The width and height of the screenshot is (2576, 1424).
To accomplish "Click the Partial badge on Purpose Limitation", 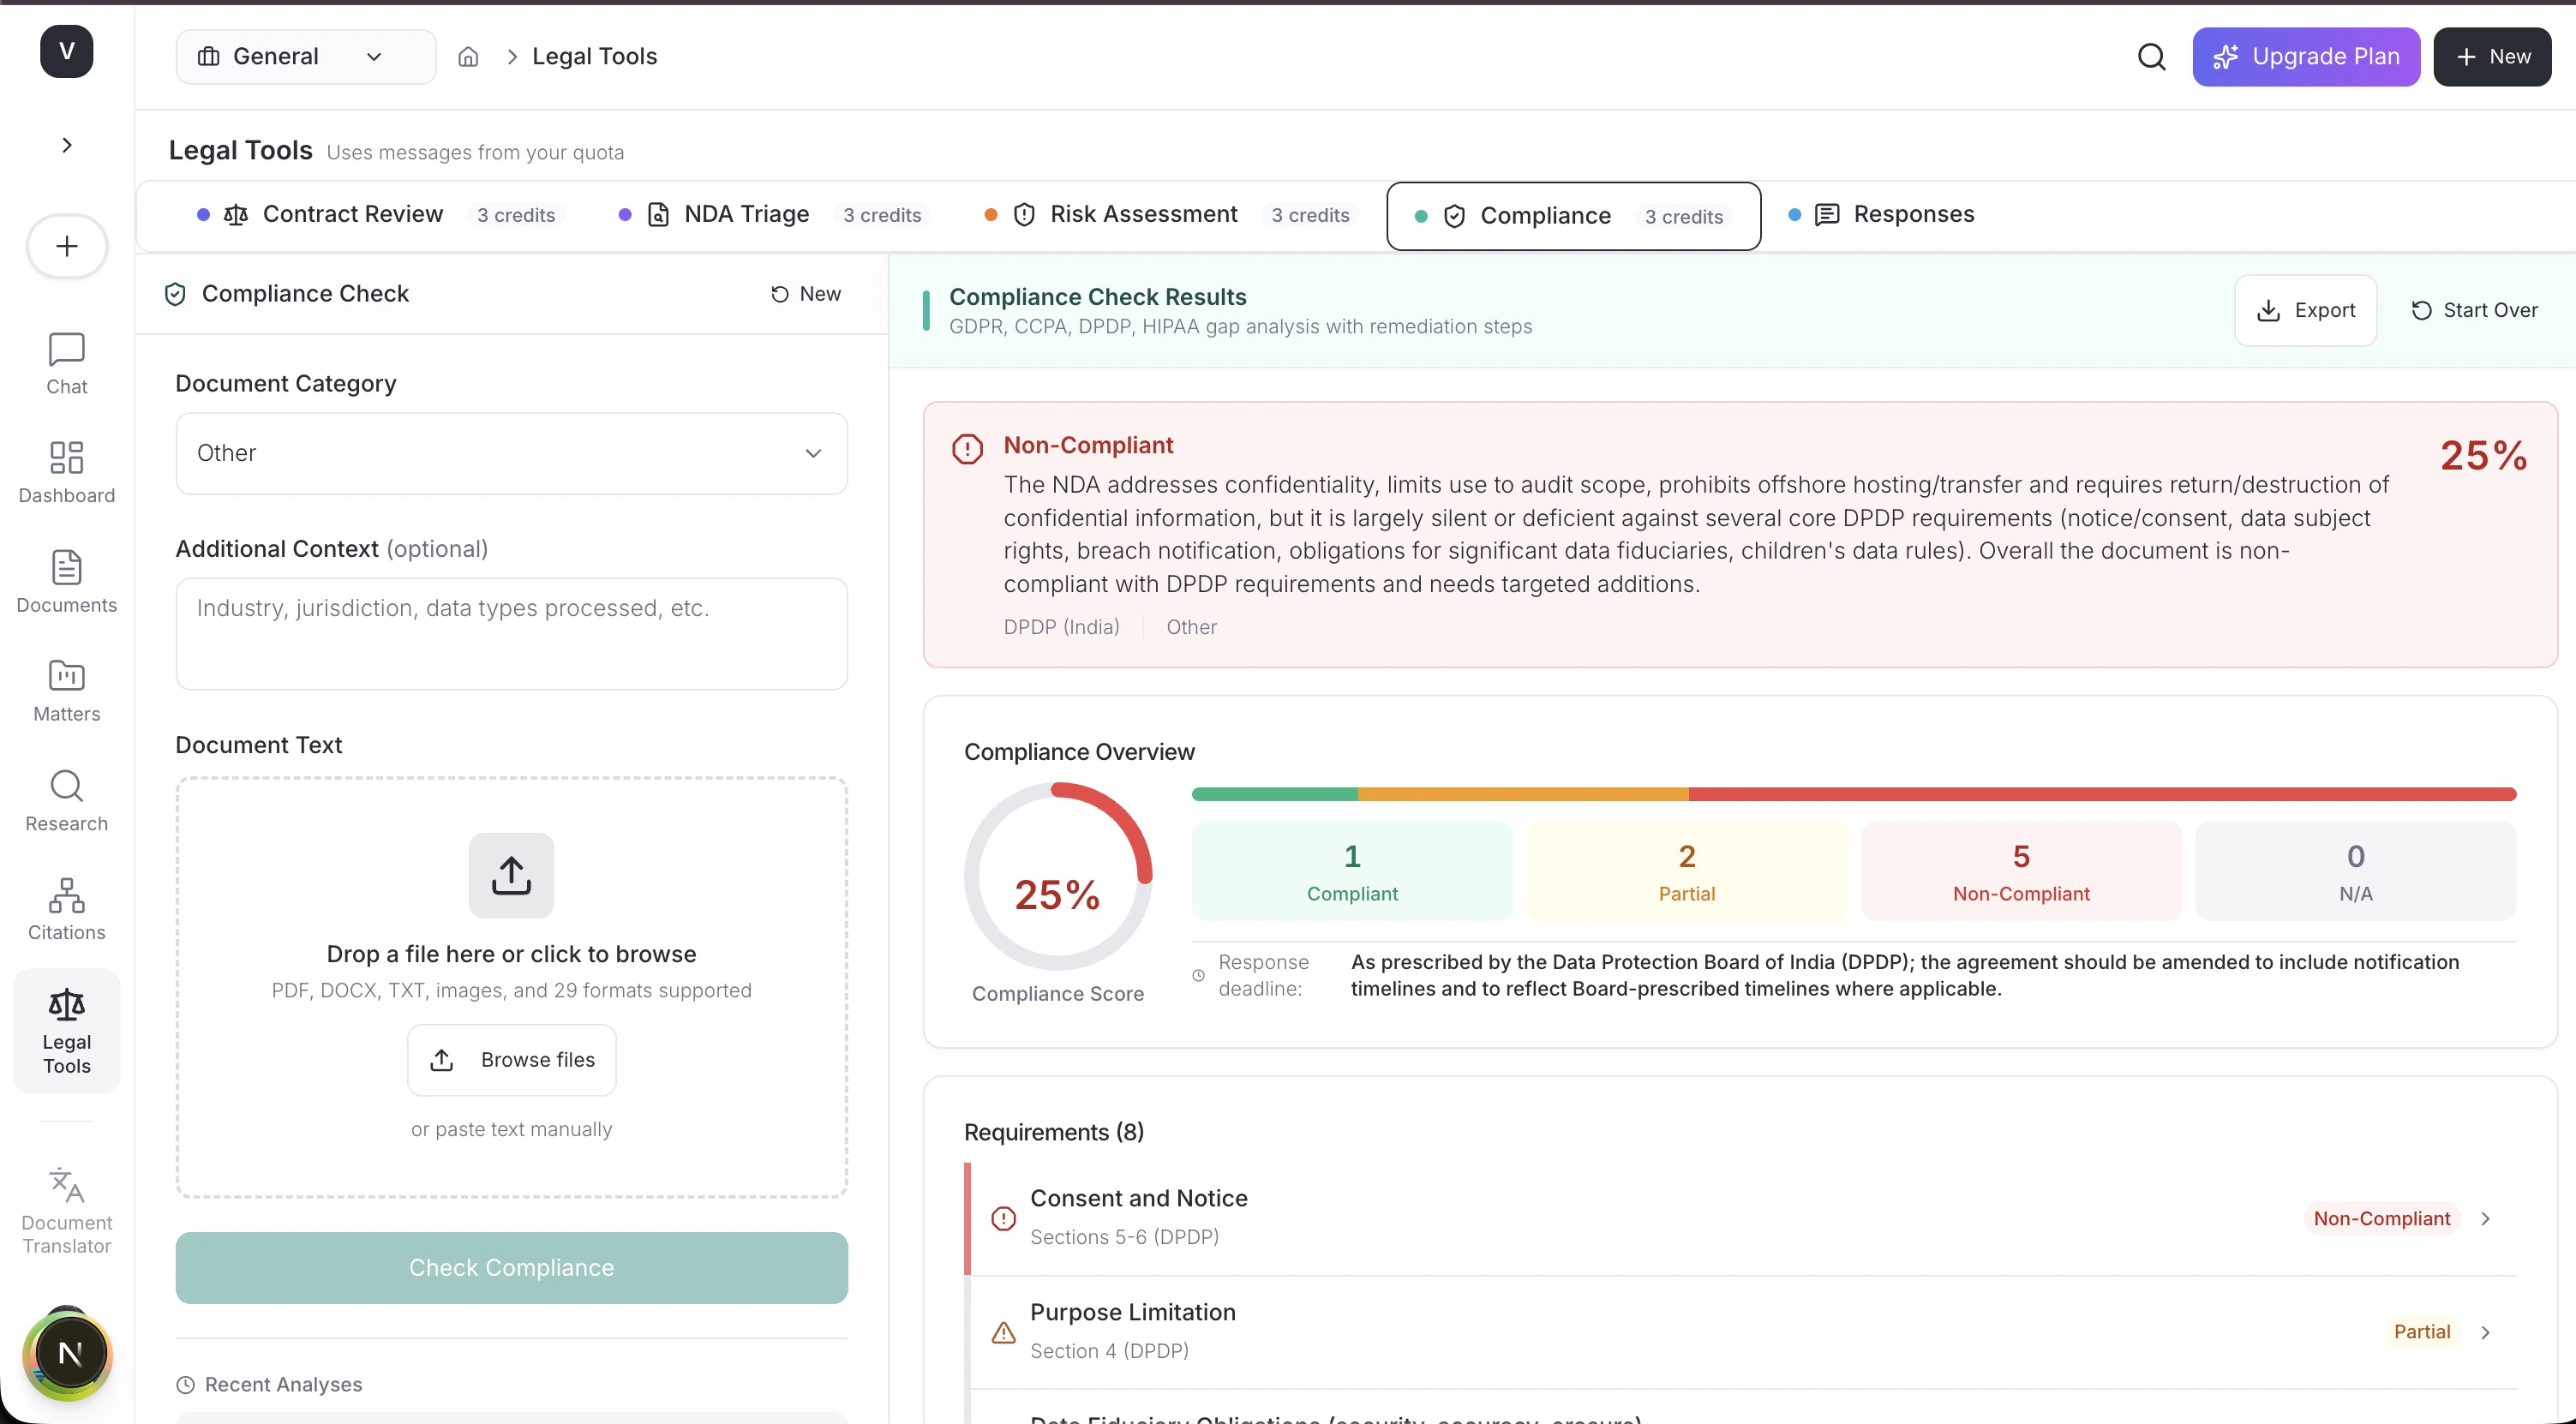I will coord(2421,1332).
